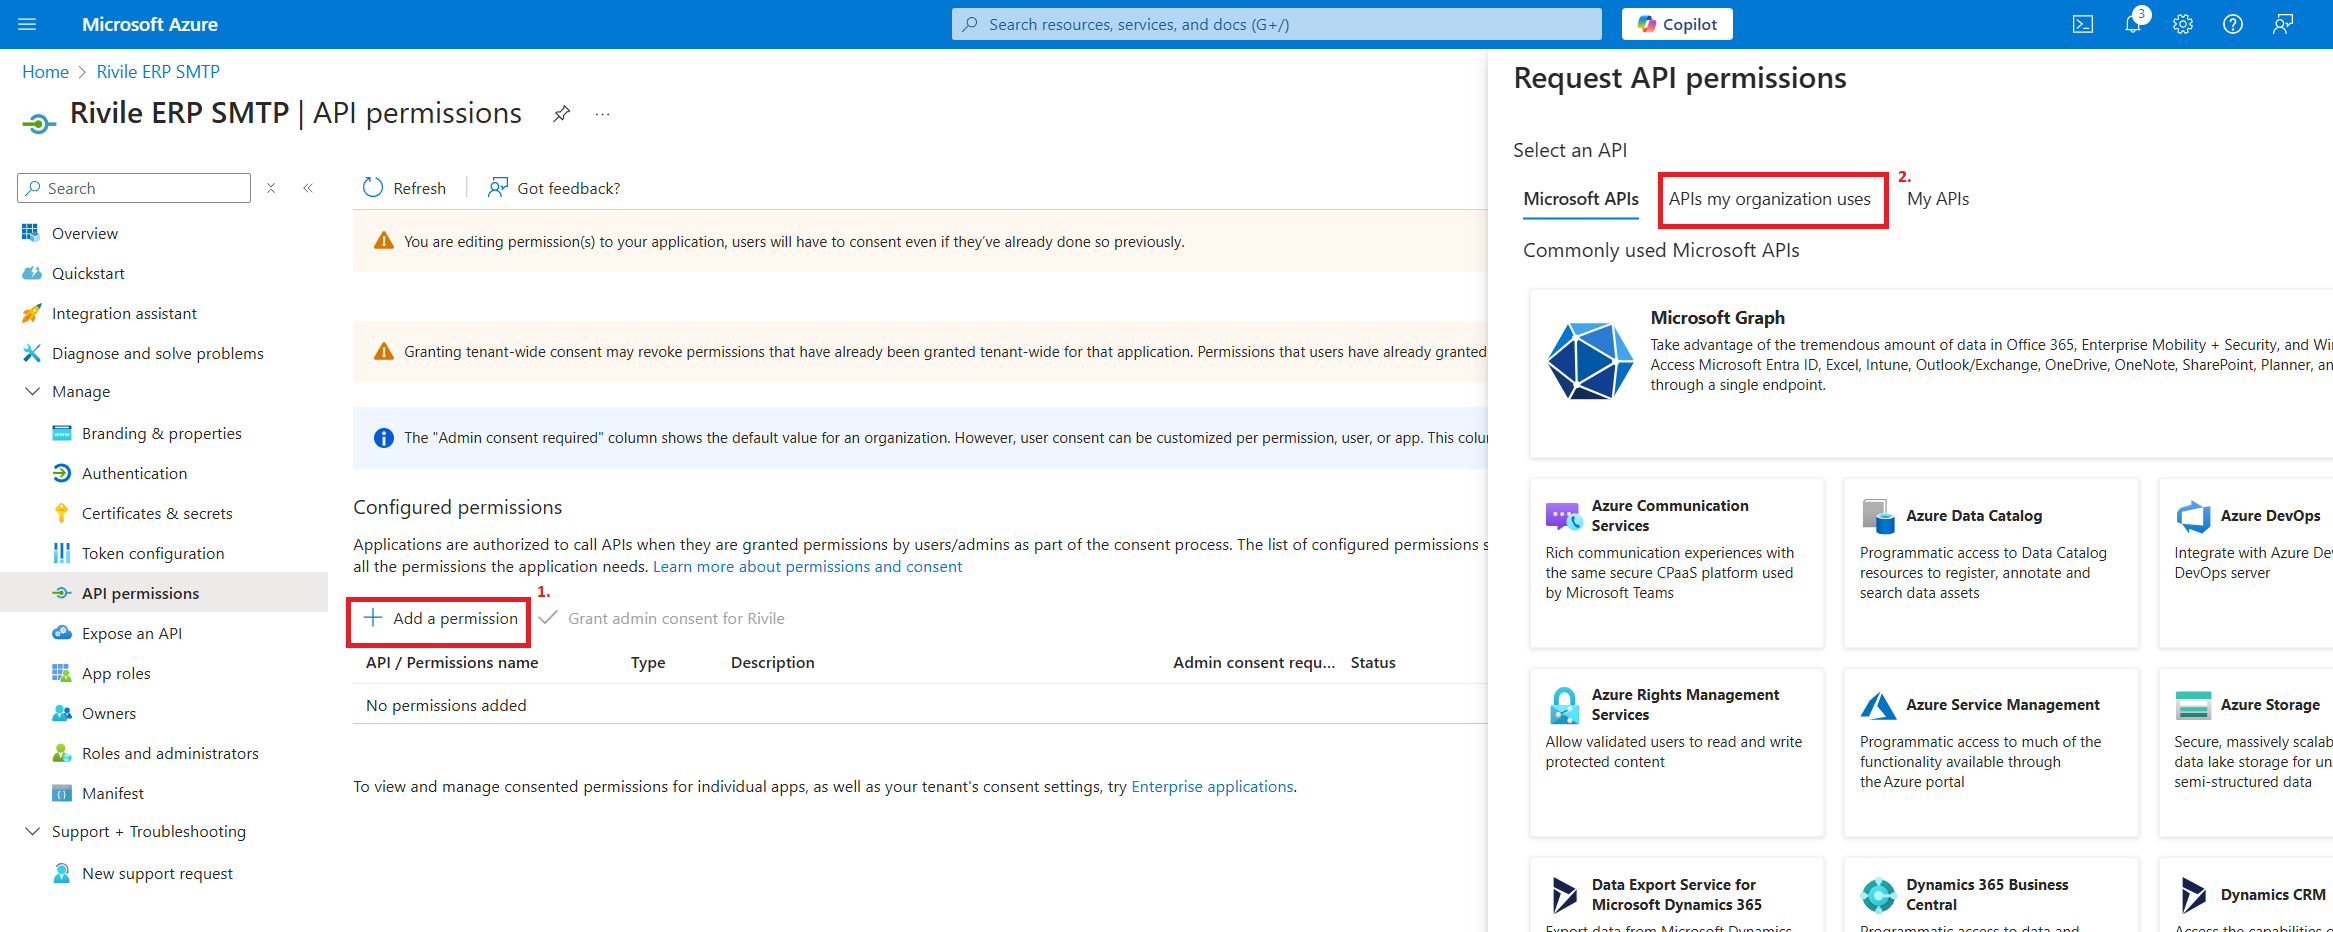
Task: Click the resources search box at top
Action: point(1276,24)
